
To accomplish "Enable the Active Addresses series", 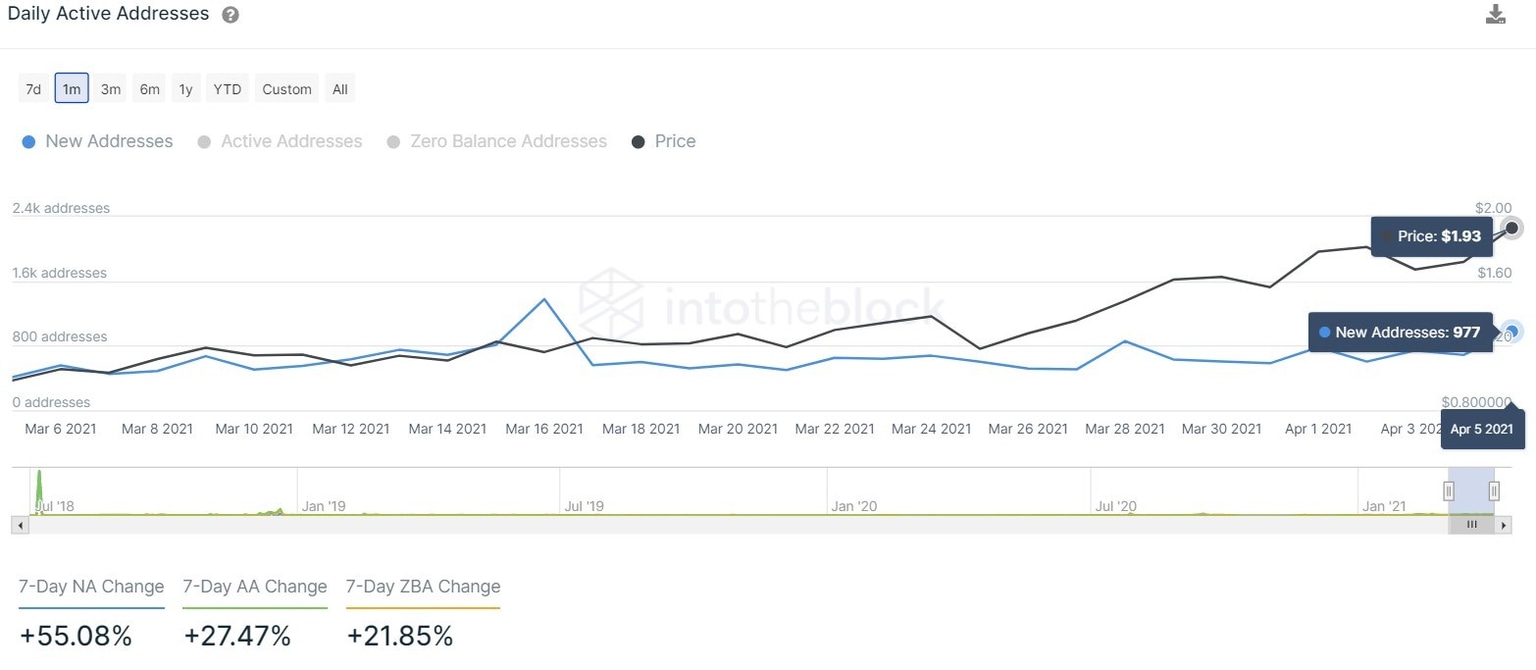I will click(x=280, y=142).
